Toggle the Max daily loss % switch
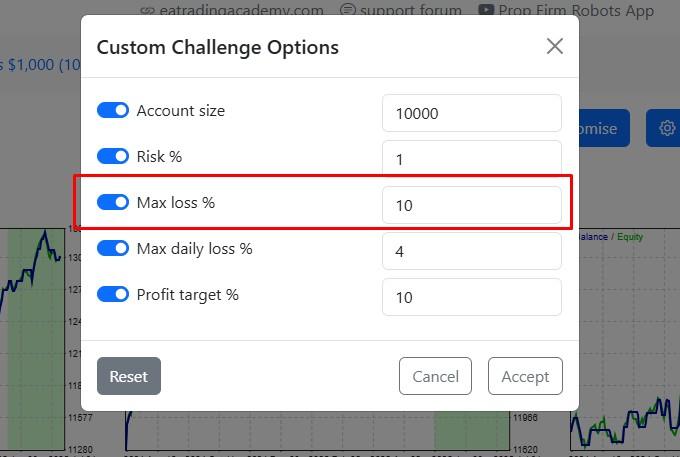680x457 pixels. coord(113,248)
